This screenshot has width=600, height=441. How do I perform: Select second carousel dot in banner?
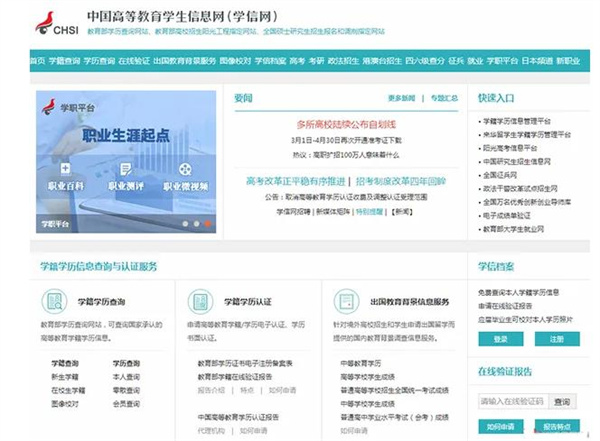pos(196,224)
